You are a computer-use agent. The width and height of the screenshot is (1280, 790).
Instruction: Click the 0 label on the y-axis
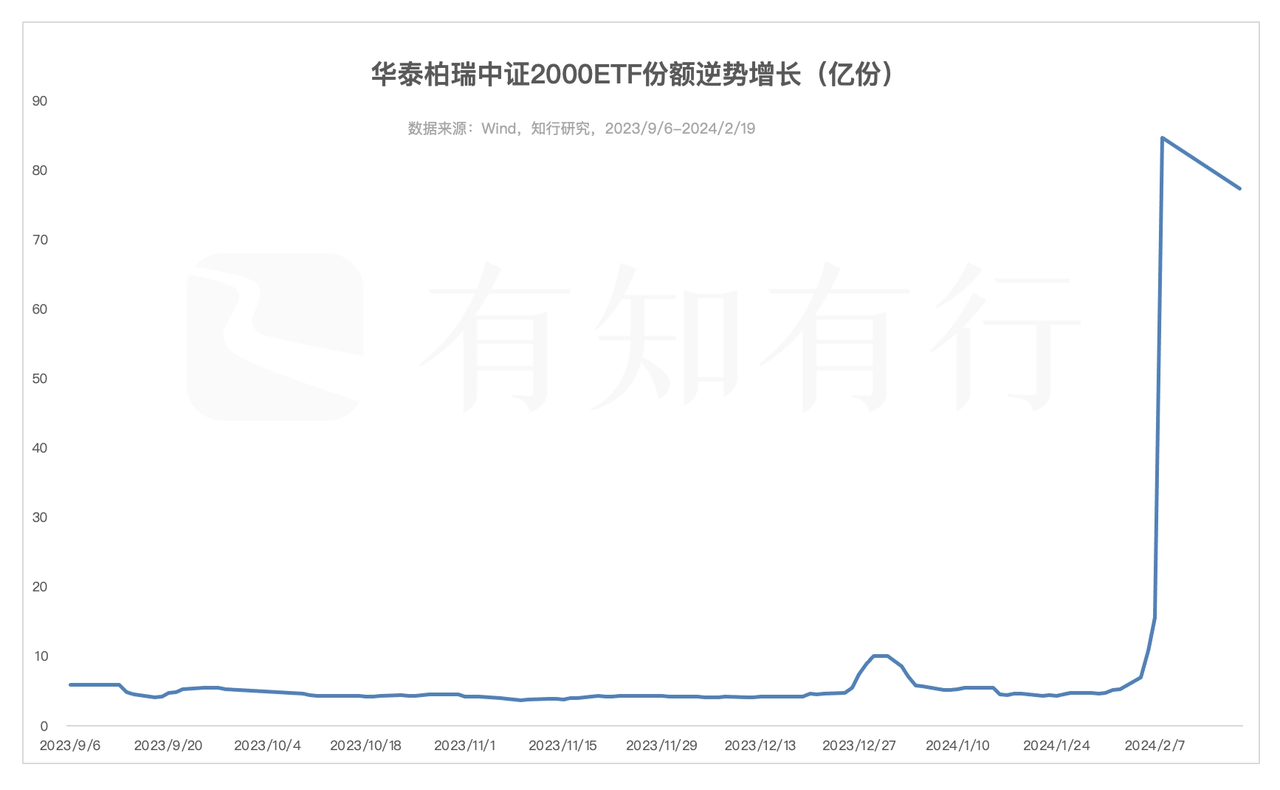(x=44, y=725)
